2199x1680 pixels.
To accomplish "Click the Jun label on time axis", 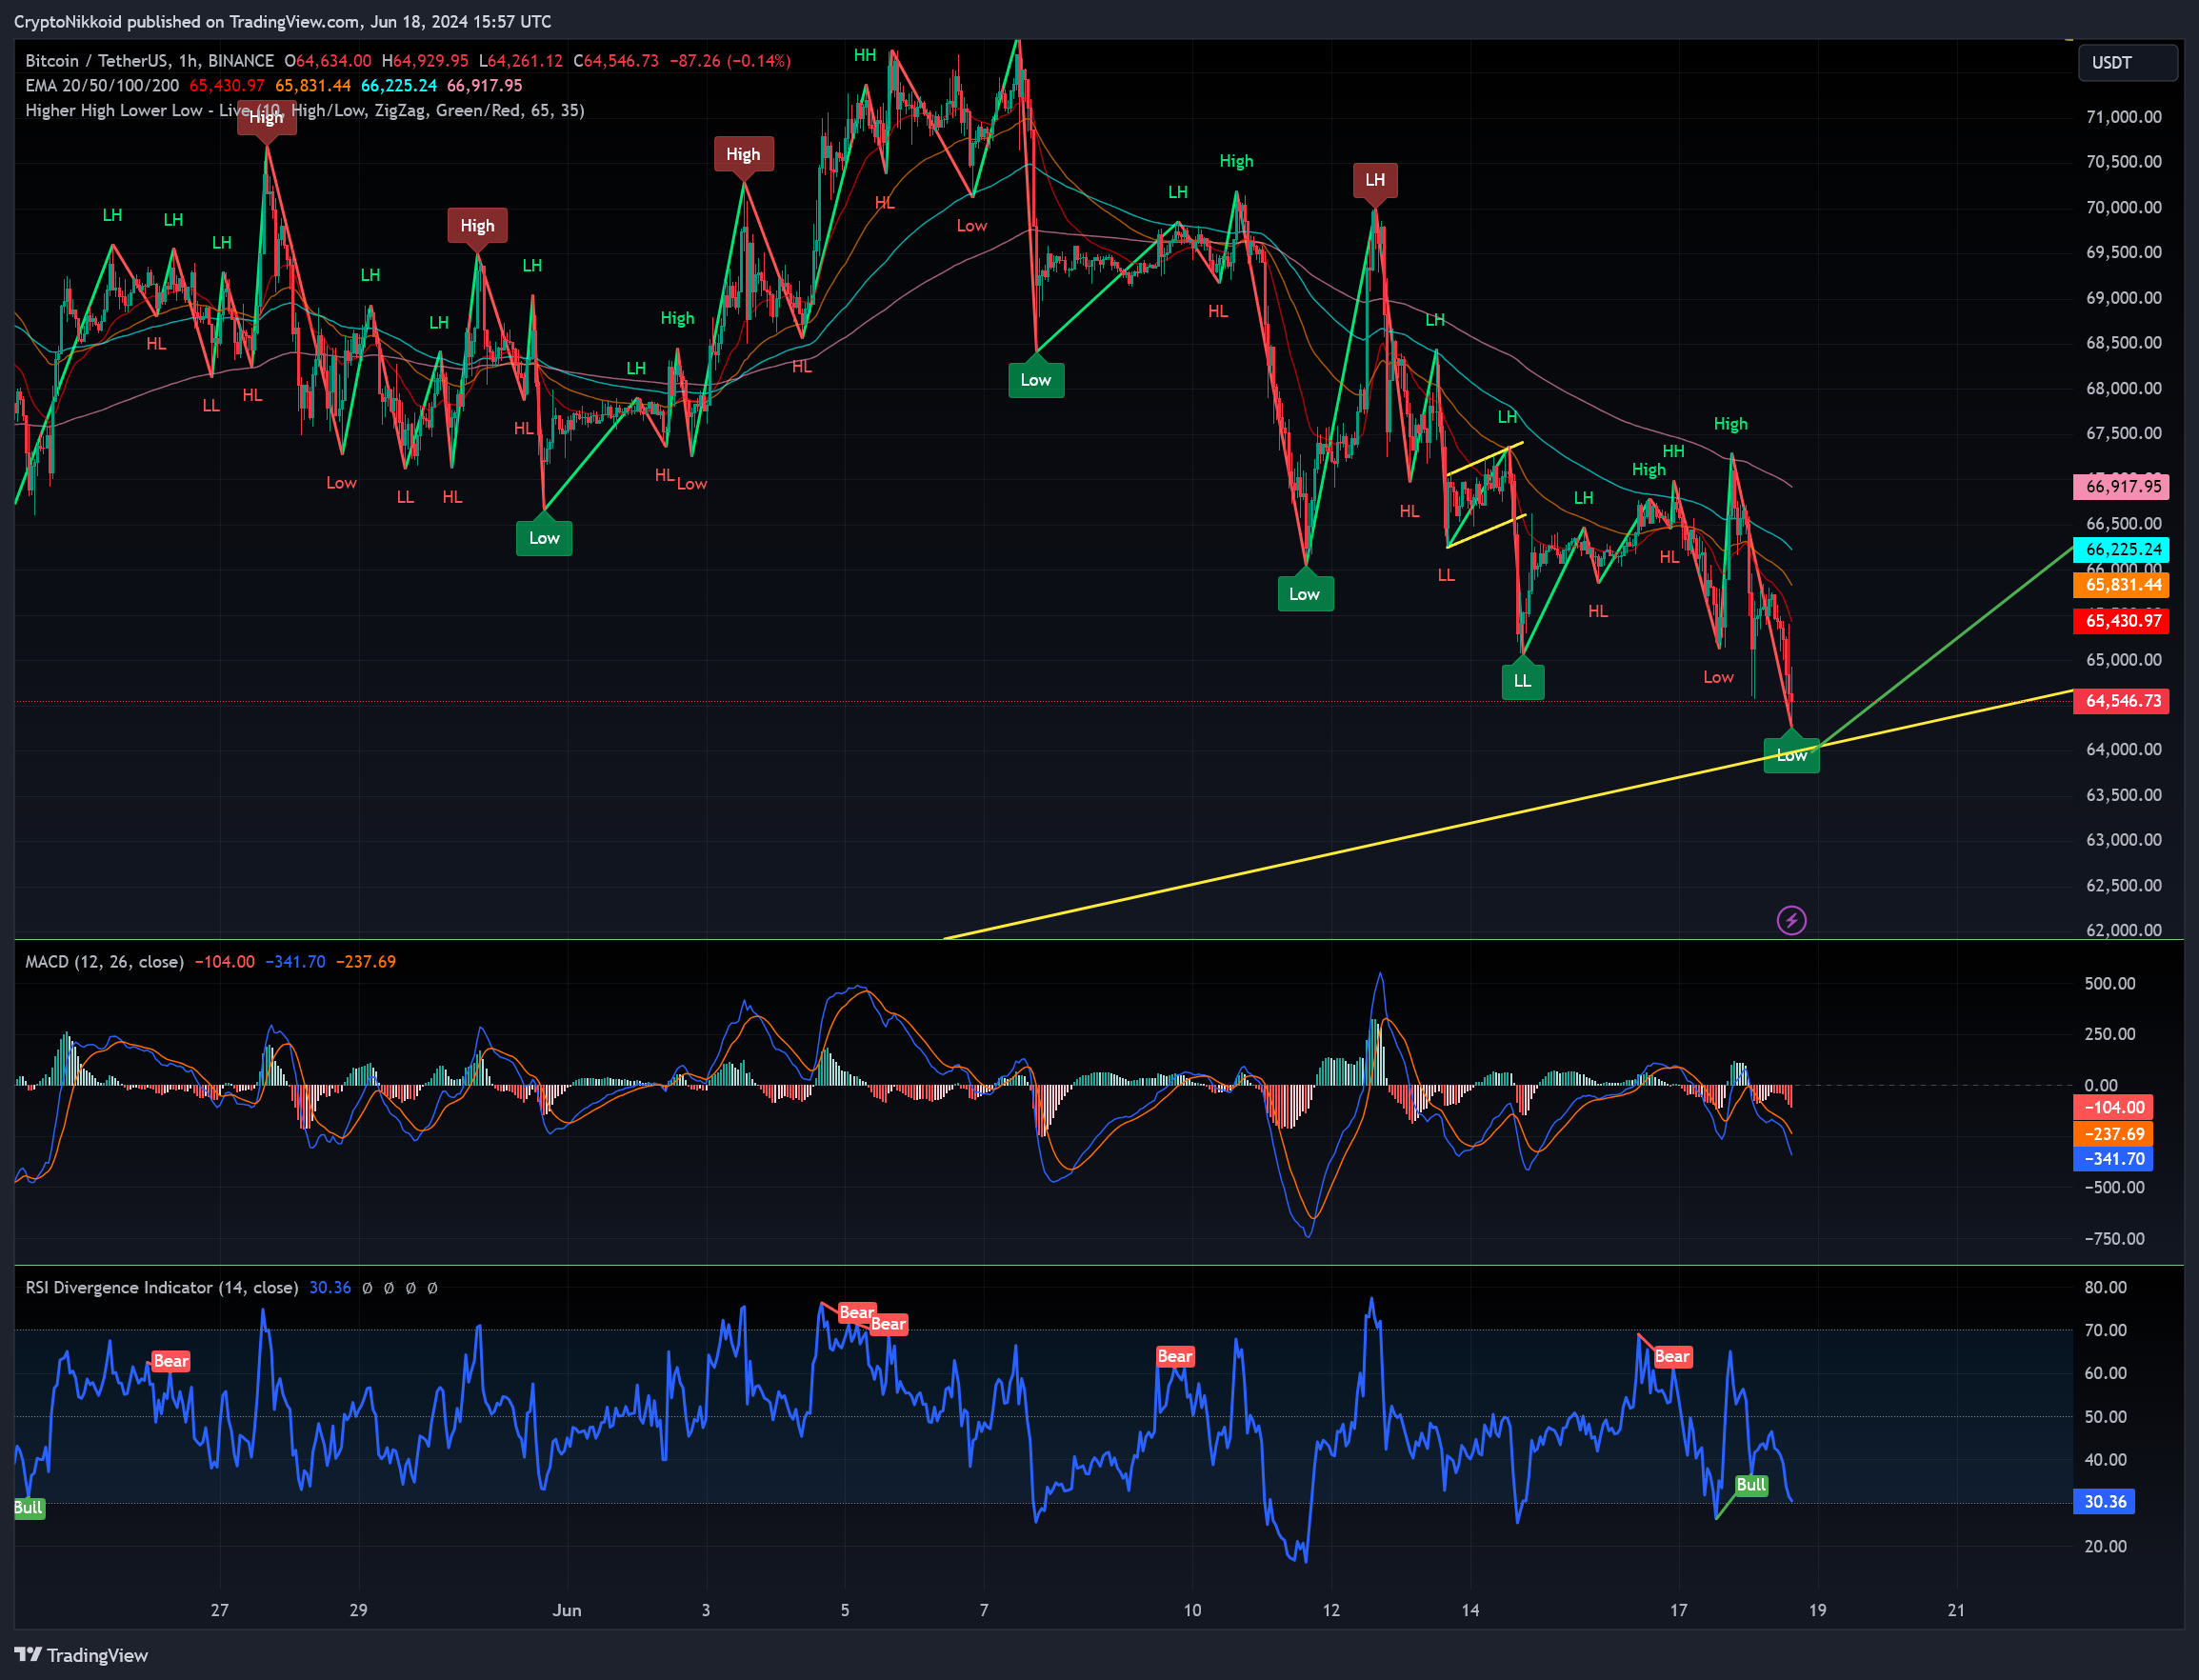I will 567,1610.
